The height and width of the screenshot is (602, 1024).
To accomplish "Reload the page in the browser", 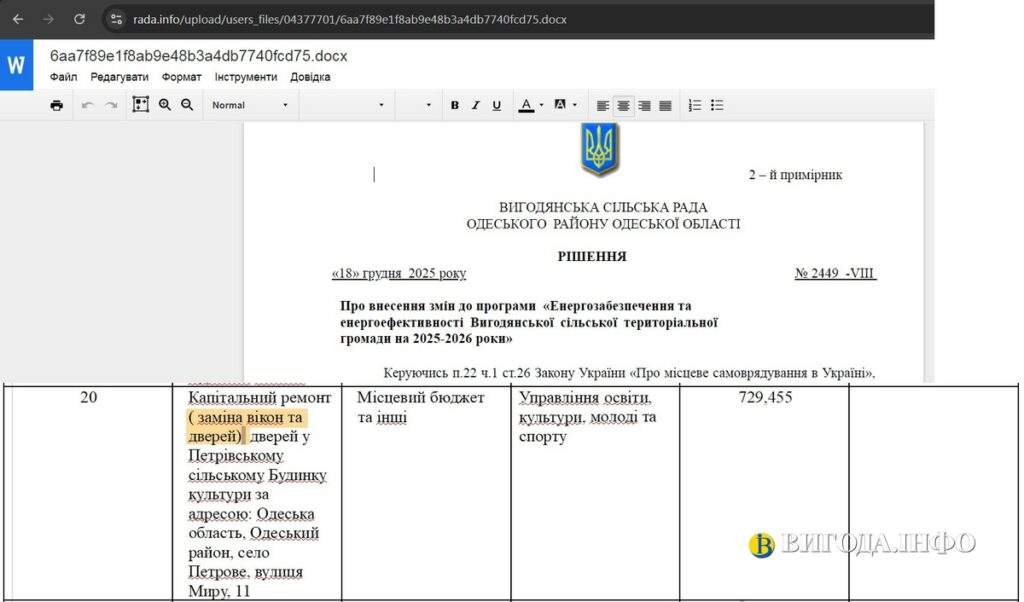I will coord(79,19).
